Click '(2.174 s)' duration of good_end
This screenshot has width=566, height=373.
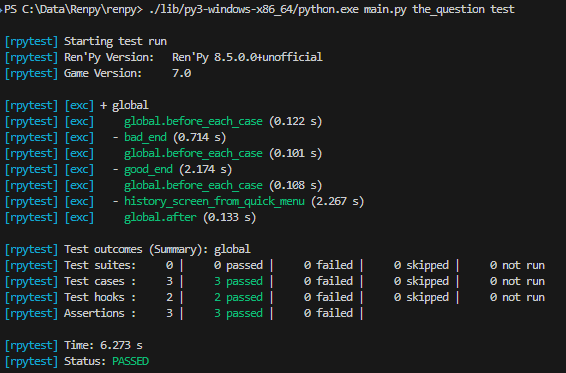(x=205, y=169)
